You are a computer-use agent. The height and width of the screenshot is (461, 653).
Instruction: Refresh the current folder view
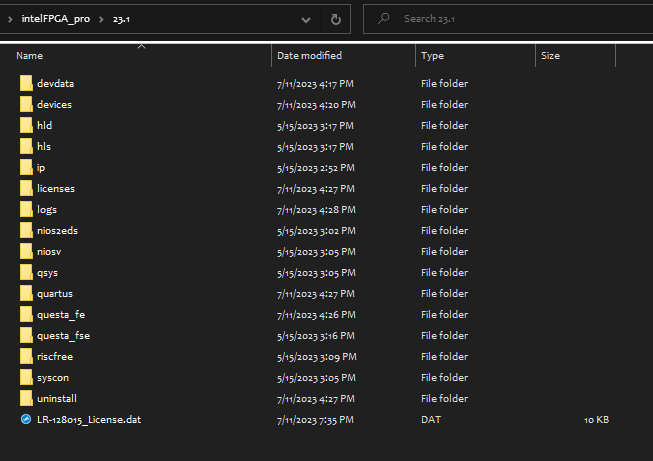point(336,18)
